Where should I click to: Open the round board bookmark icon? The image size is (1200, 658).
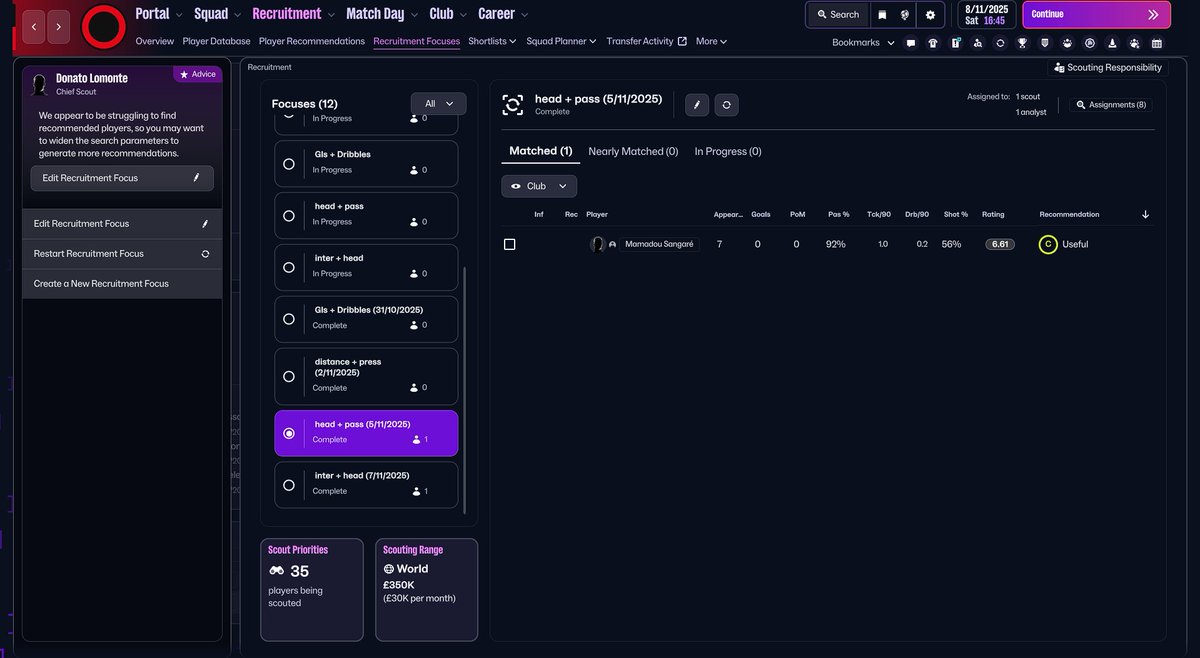tap(1090, 43)
